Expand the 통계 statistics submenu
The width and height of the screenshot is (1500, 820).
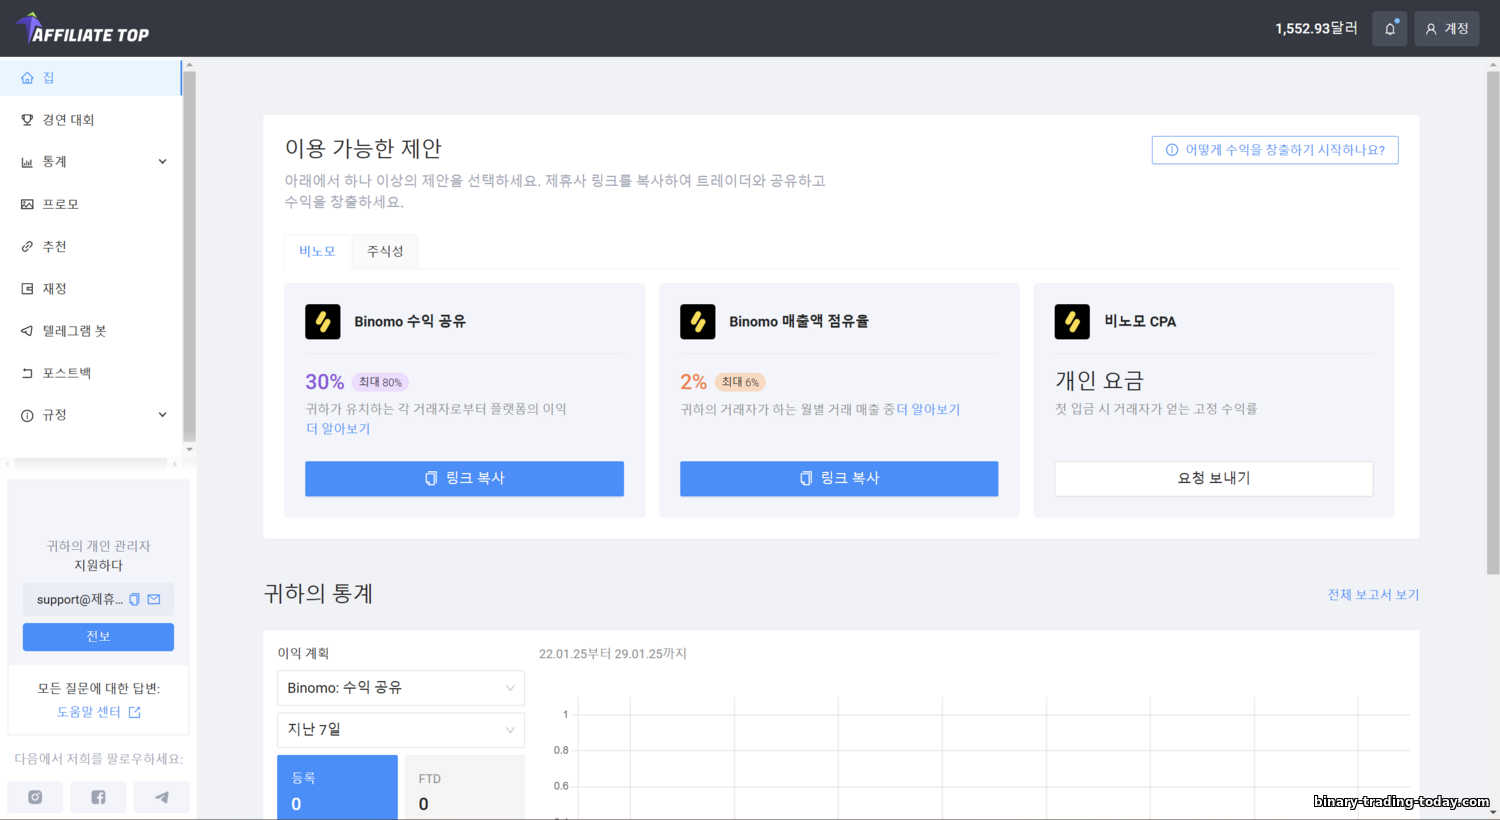pos(90,162)
